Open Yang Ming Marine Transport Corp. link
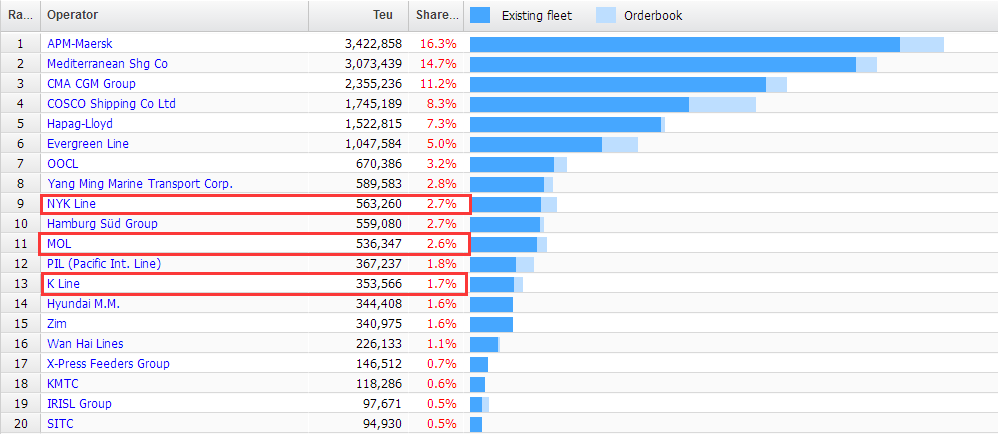The image size is (998, 434). [x=140, y=184]
